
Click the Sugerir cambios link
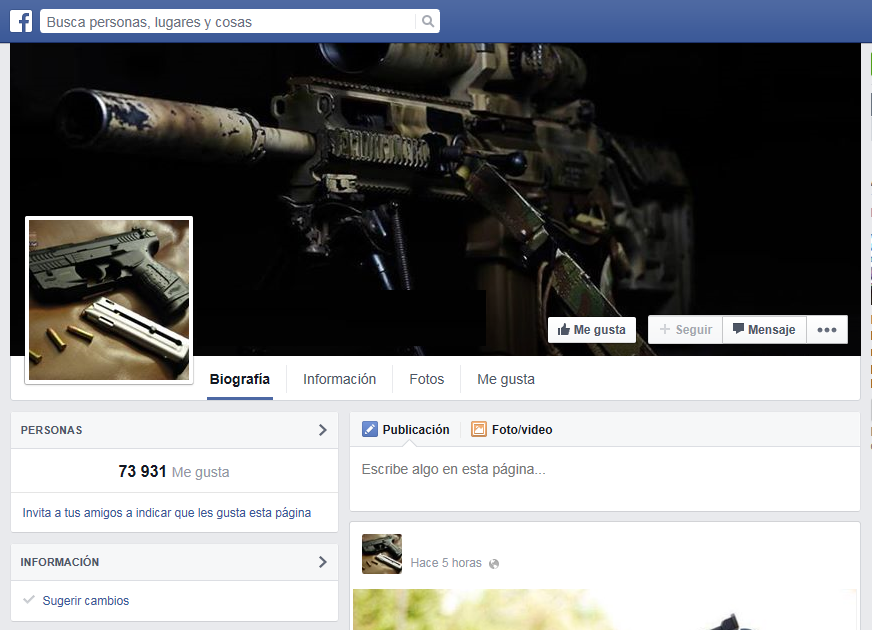tap(86, 601)
